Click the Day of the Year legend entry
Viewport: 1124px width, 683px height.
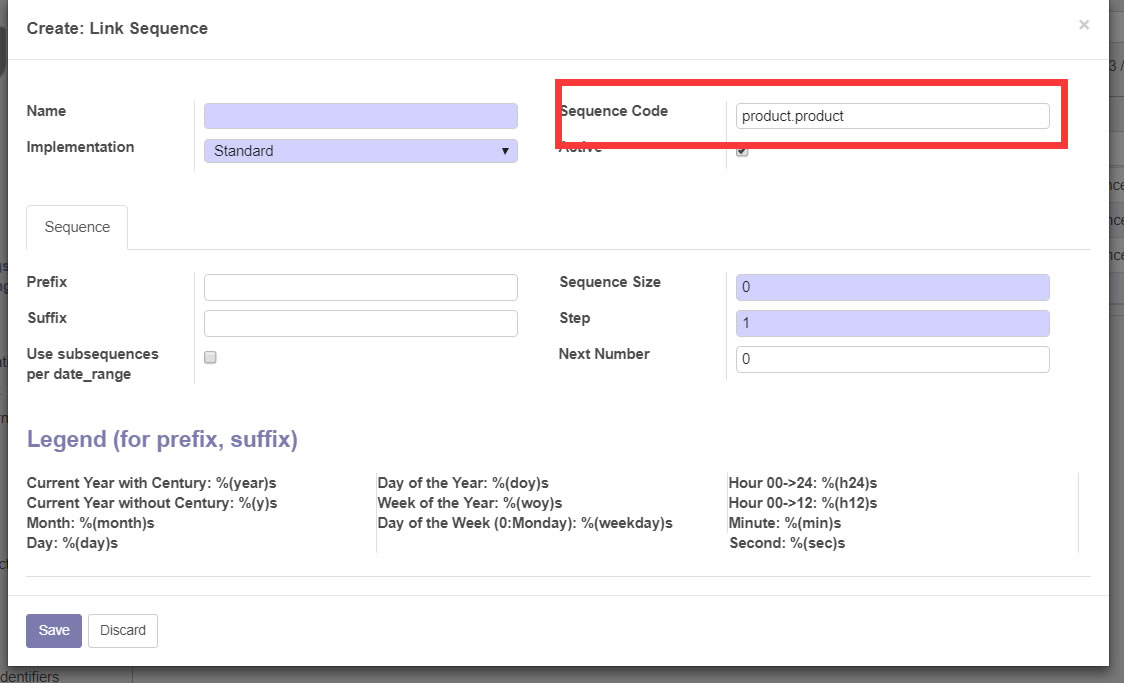(x=463, y=483)
